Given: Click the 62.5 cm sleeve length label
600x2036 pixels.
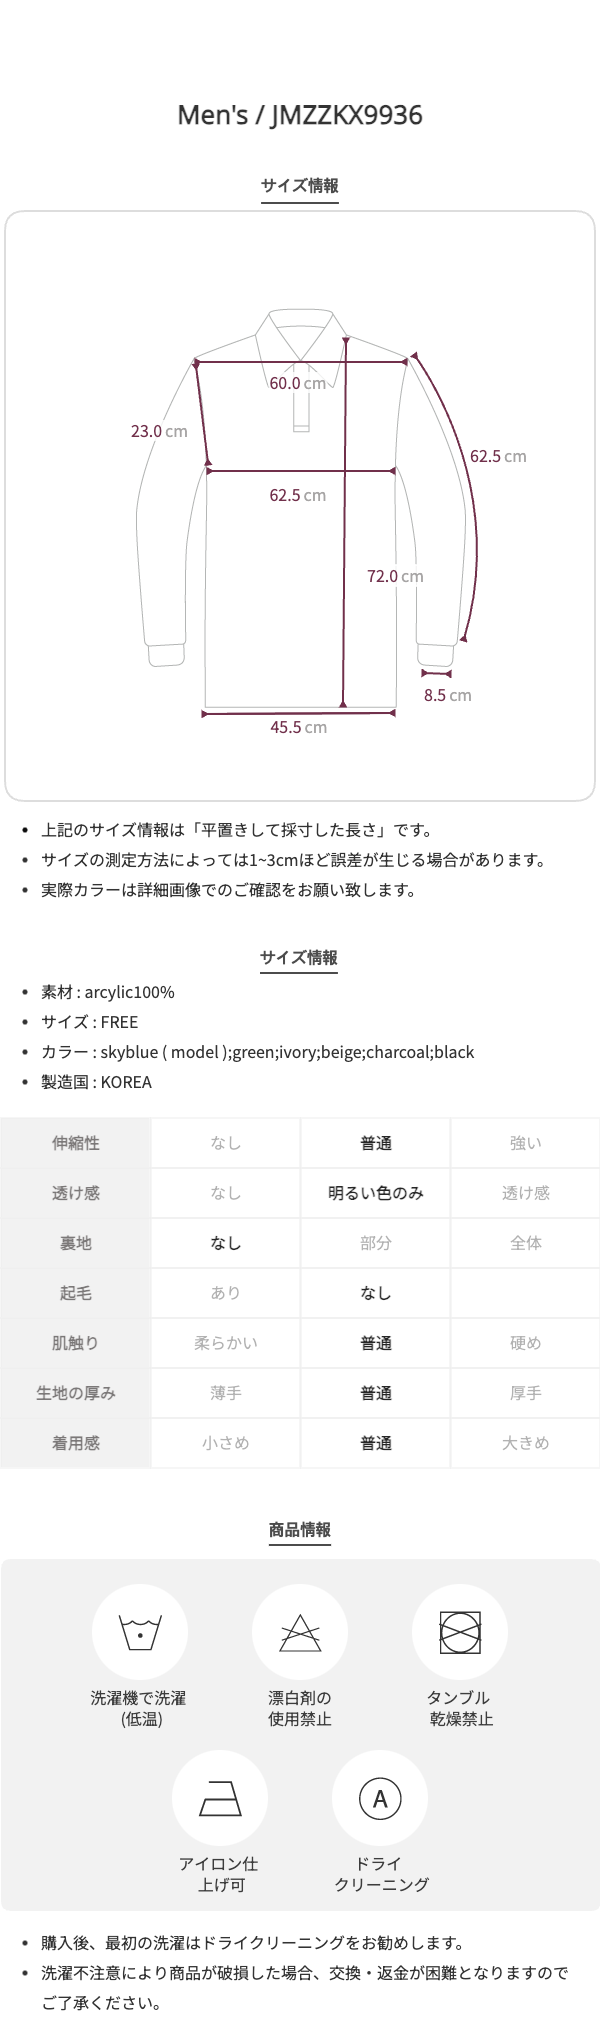Looking at the screenshot, I should tap(498, 456).
